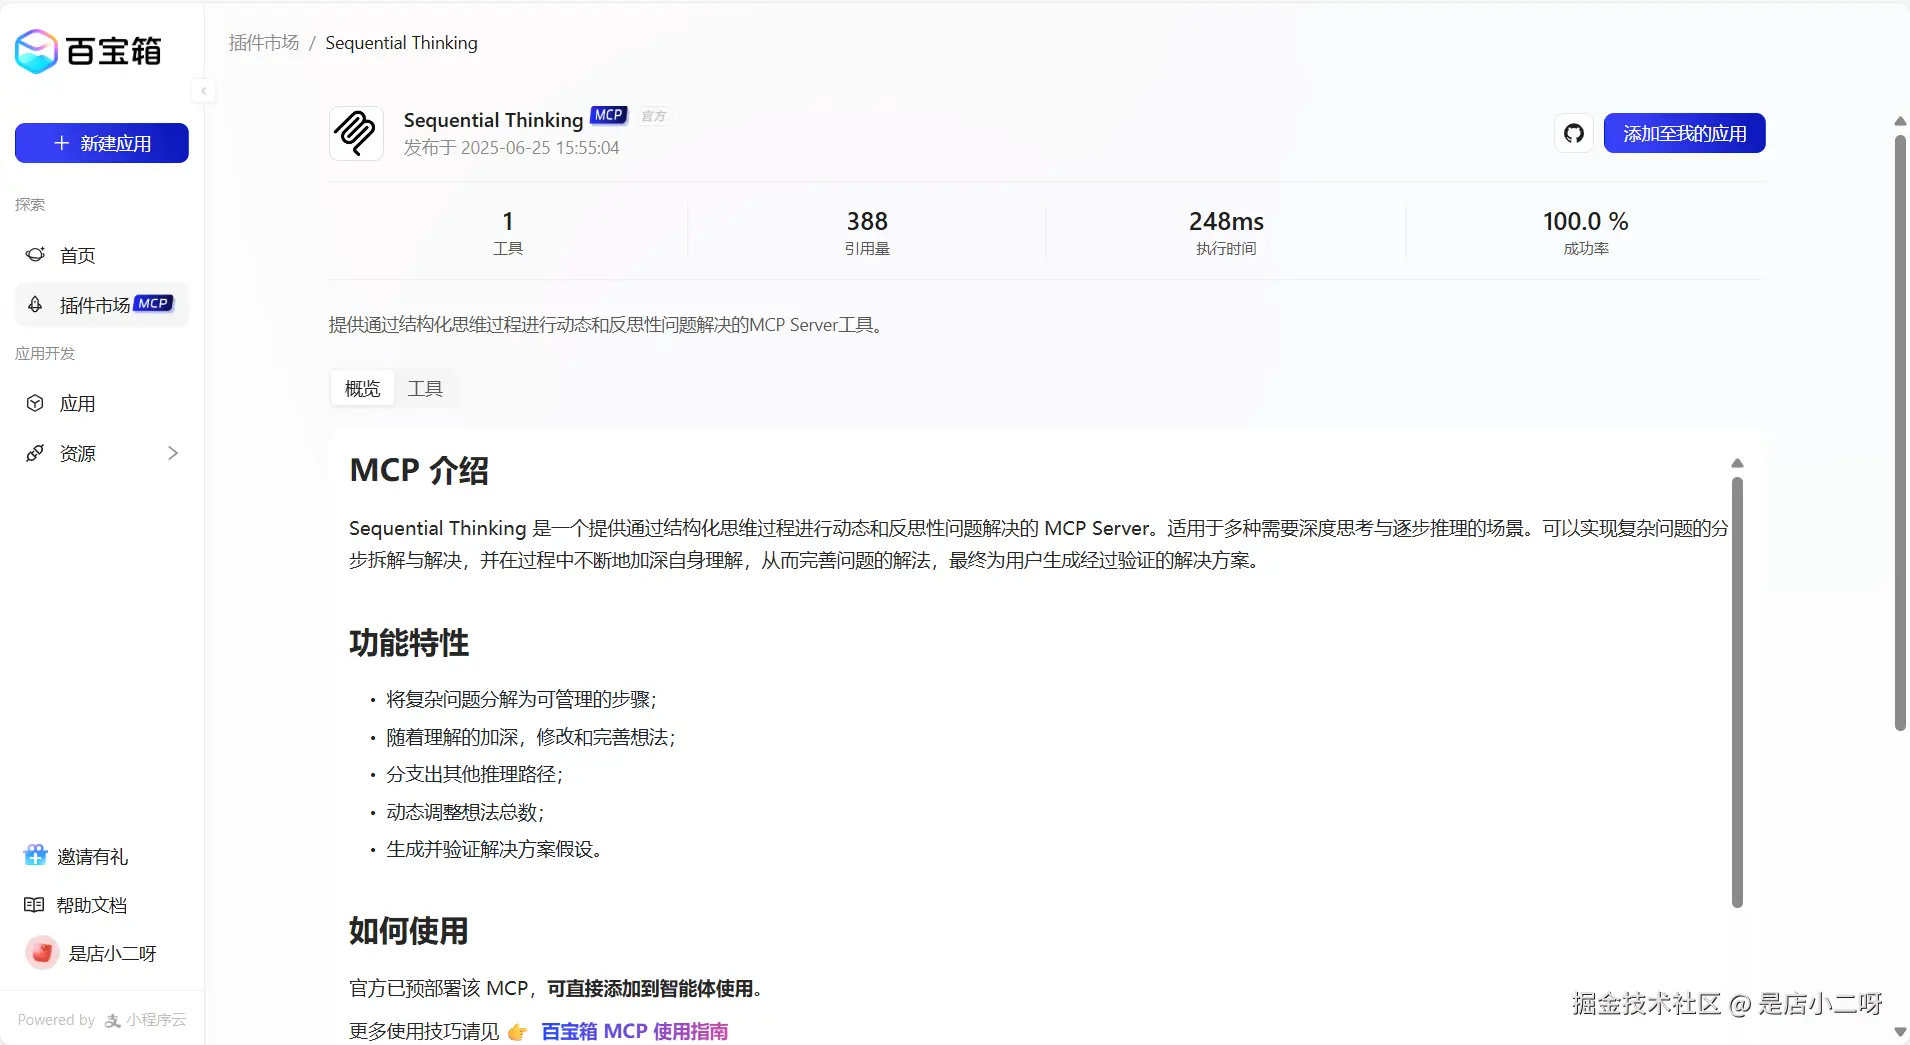Image resolution: width=1910 pixels, height=1045 pixels.
Task: Click the 功能特性 heading
Action: (x=409, y=642)
